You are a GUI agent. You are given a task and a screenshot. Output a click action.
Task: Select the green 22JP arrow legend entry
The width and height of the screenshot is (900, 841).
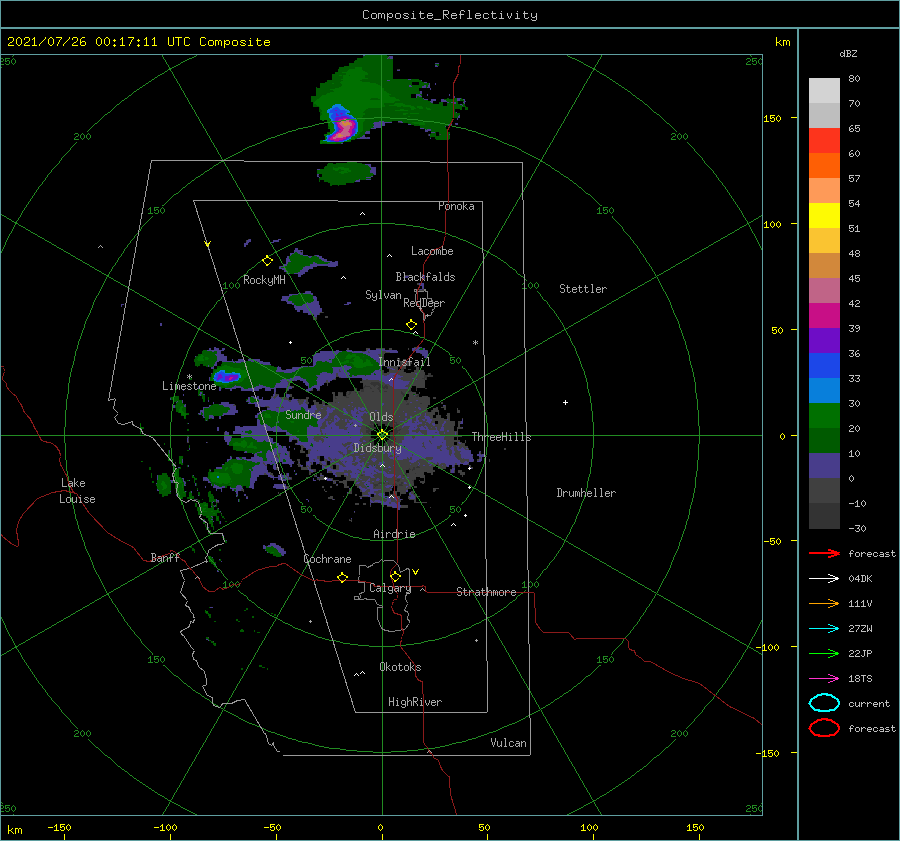[x=824, y=653]
